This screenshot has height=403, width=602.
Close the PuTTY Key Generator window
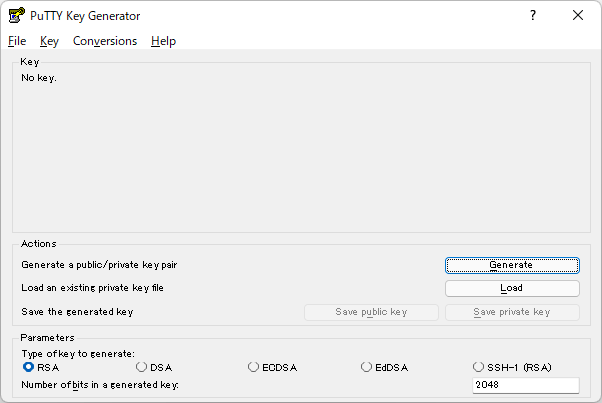[x=578, y=15]
